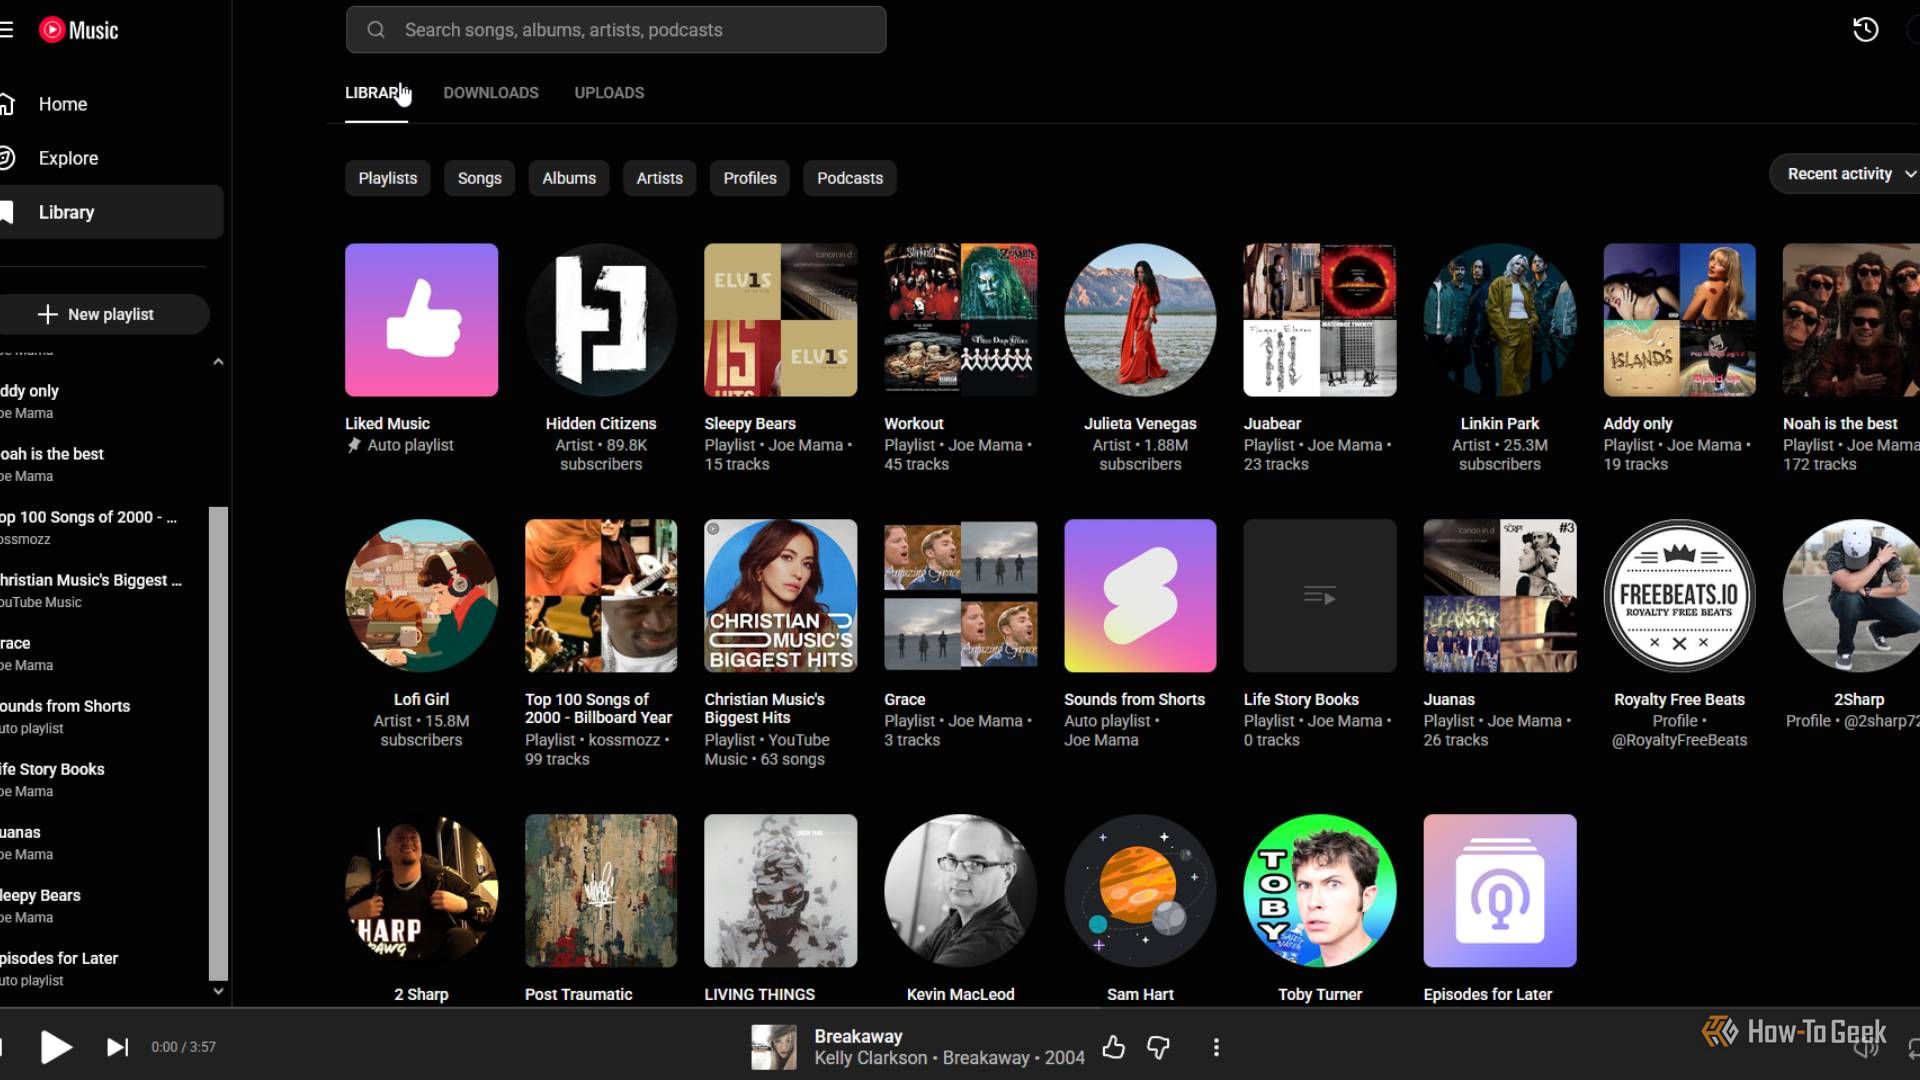Open the Hidden Citizens artist thumbnail
1920x1080 pixels.
point(601,320)
